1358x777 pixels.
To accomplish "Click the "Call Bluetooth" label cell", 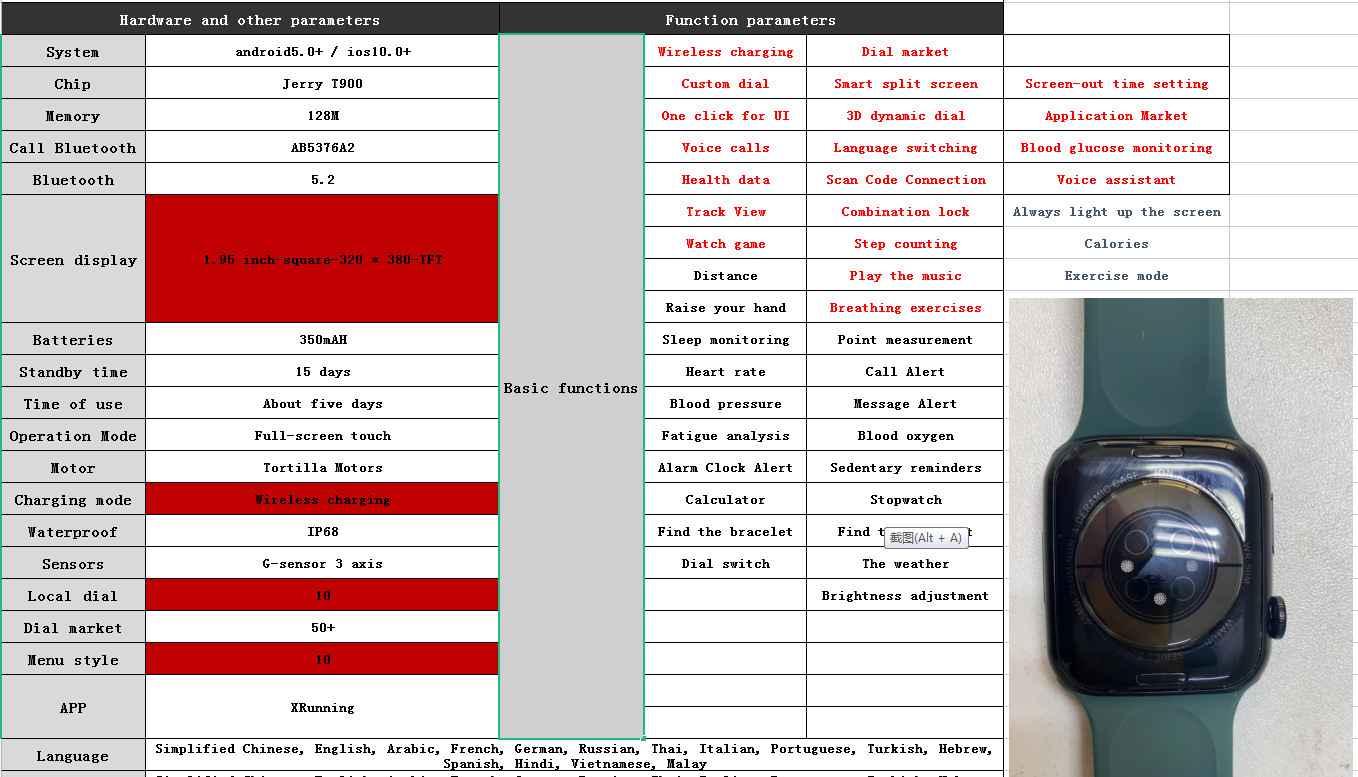I will click(x=73, y=148).
